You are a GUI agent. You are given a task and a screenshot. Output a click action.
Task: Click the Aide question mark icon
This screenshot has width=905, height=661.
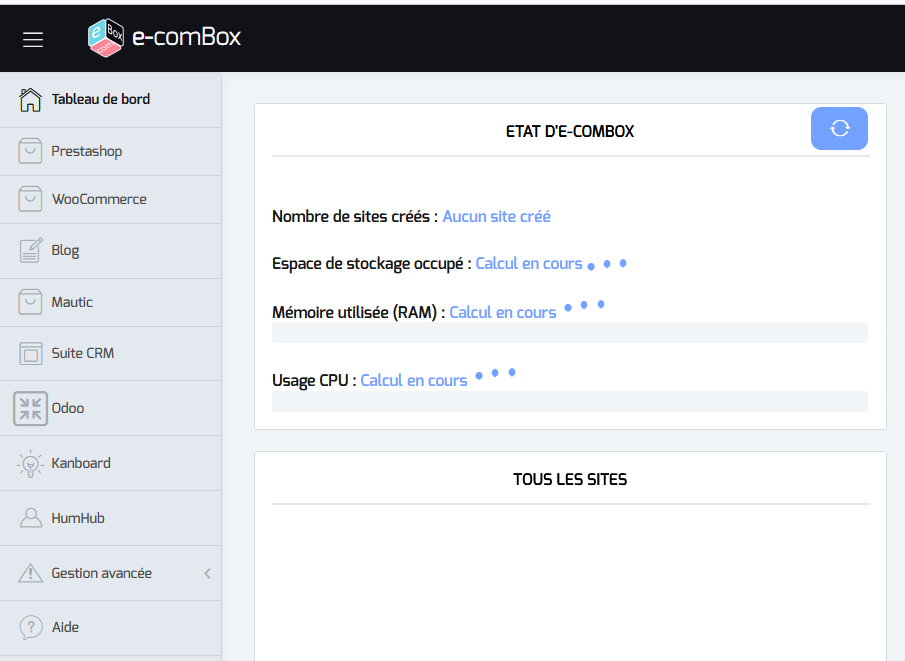[31, 627]
